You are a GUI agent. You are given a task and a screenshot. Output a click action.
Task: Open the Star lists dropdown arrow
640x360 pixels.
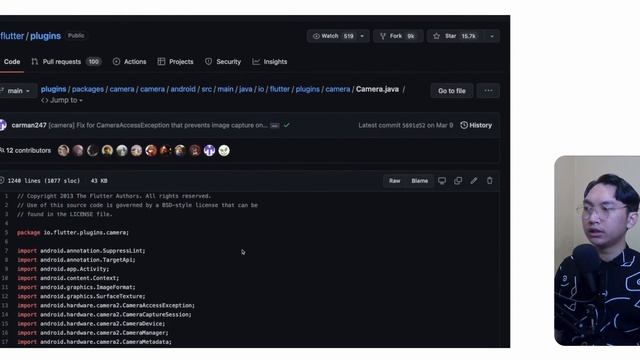tap(492, 36)
